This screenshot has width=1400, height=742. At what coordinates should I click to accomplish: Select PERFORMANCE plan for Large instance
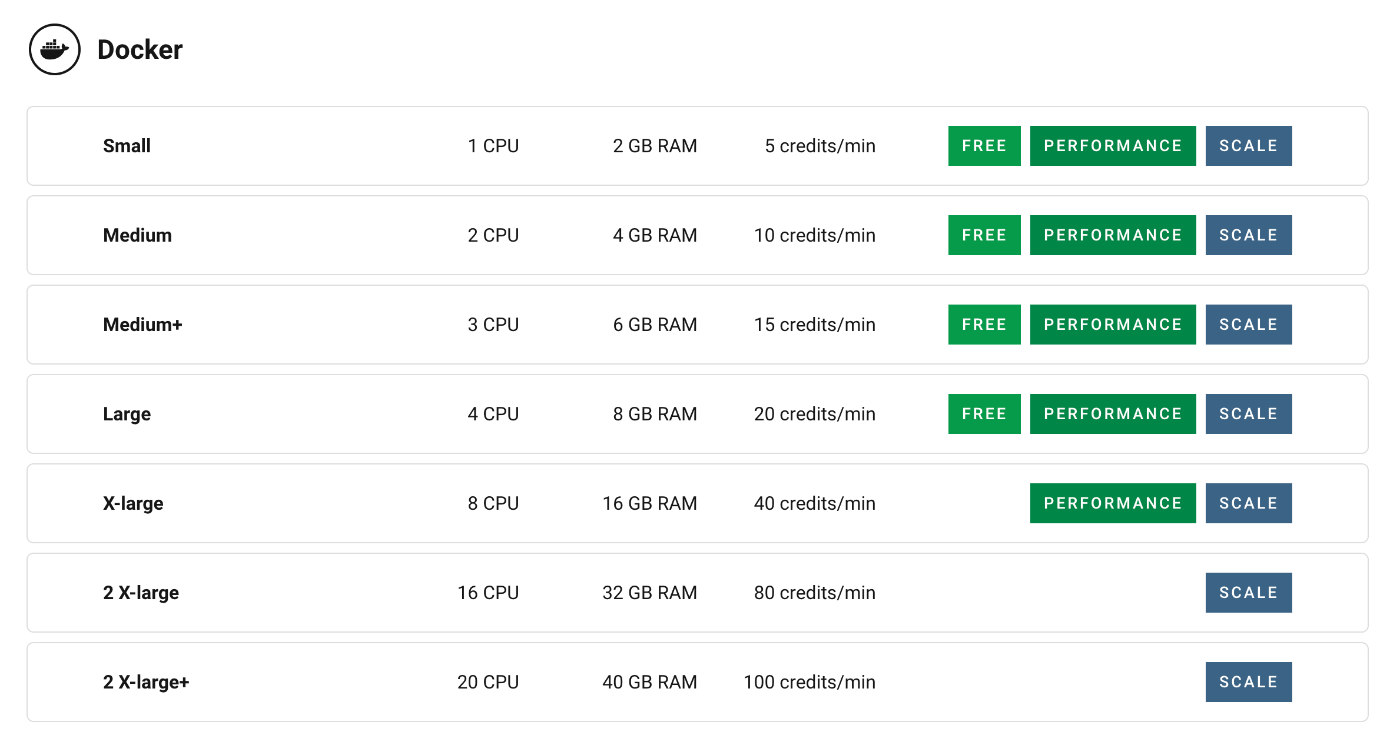(1112, 413)
